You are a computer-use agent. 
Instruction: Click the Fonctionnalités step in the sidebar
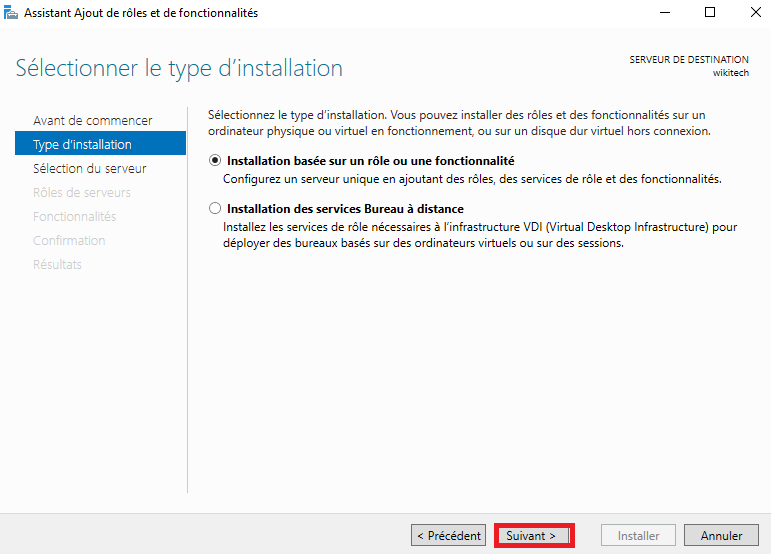[74, 216]
